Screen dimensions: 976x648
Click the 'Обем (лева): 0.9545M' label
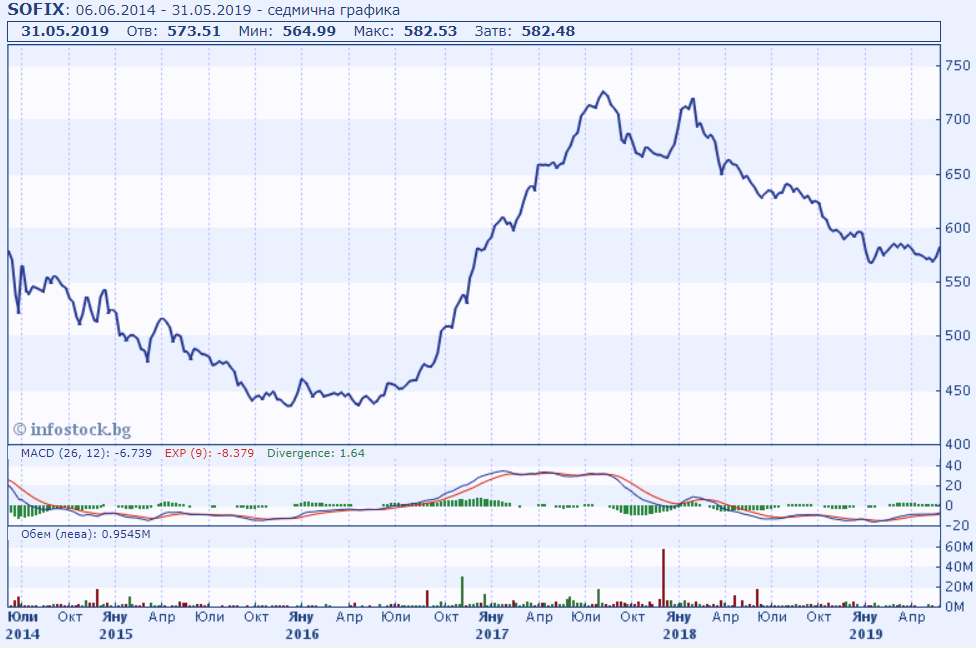[x=85, y=534]
